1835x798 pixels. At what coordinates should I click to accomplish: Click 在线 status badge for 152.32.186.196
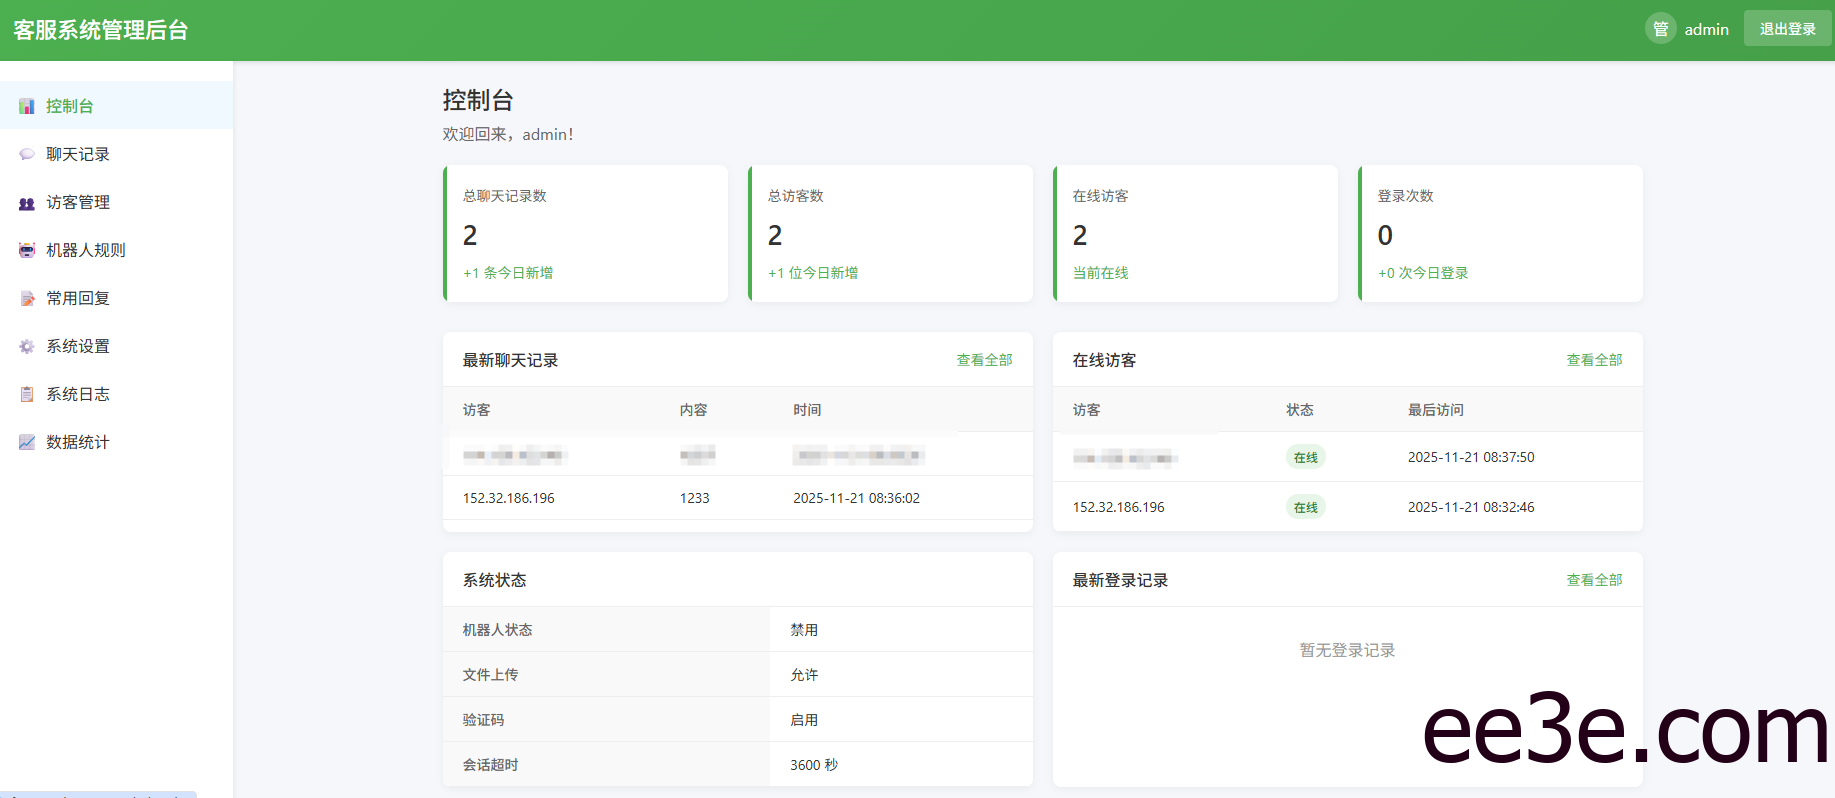pos(1305,507)
